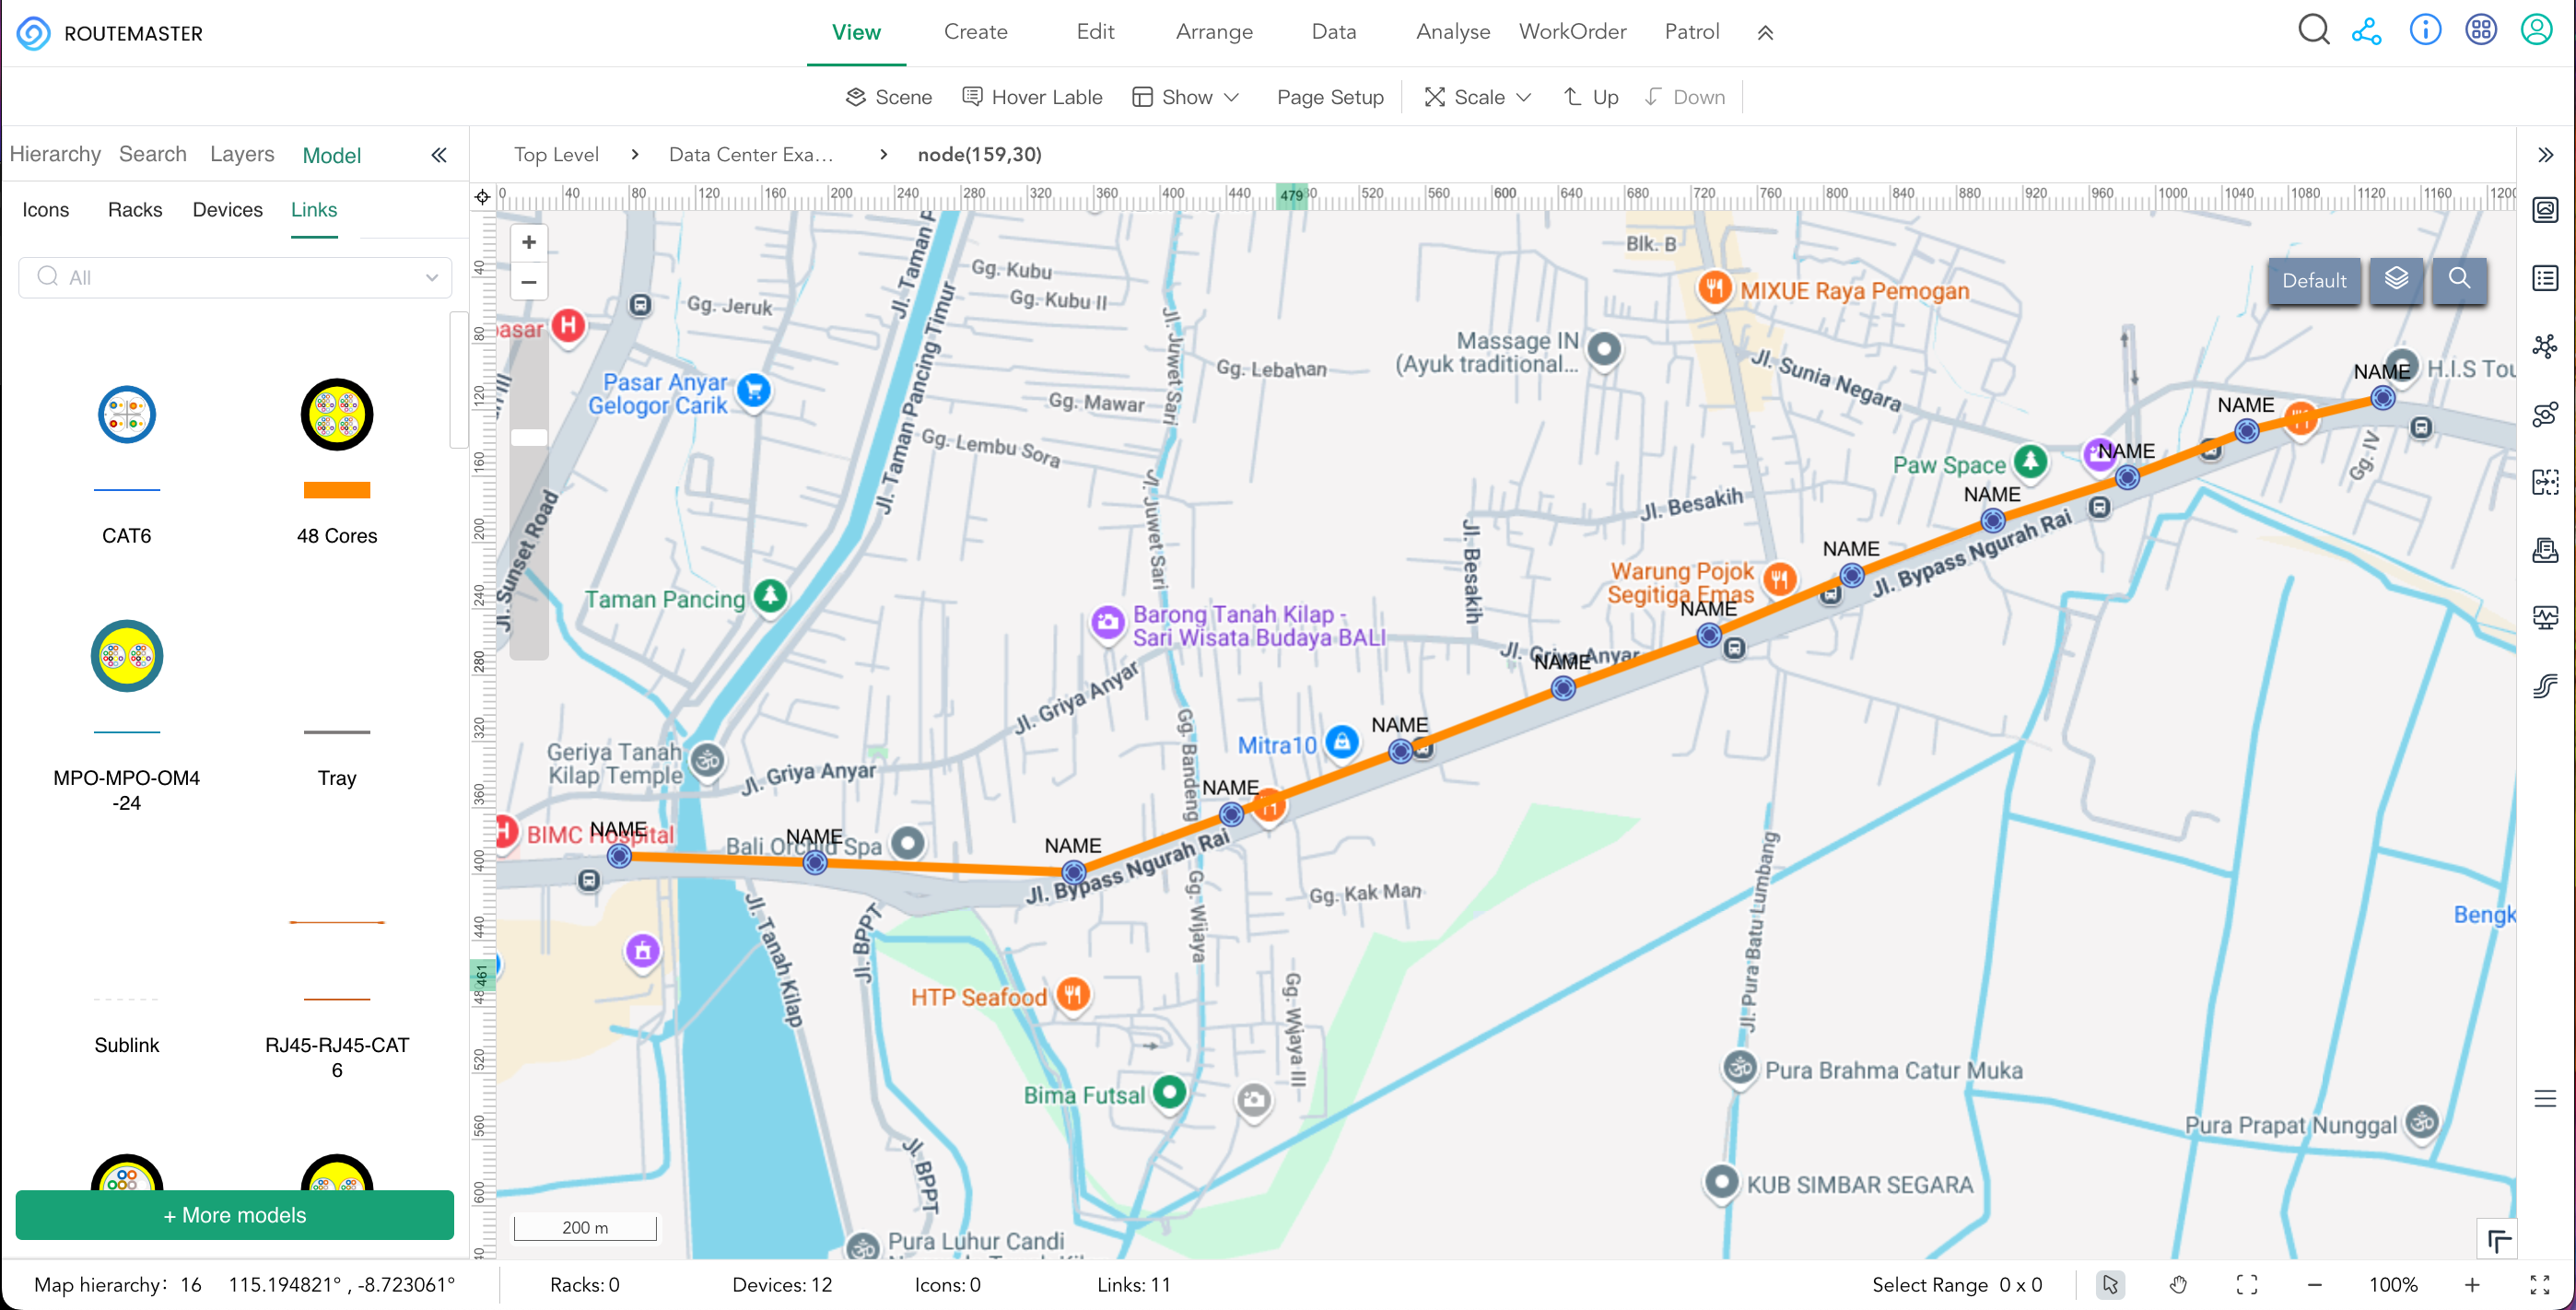Open the global search magnifier icon

(2313, 30)
